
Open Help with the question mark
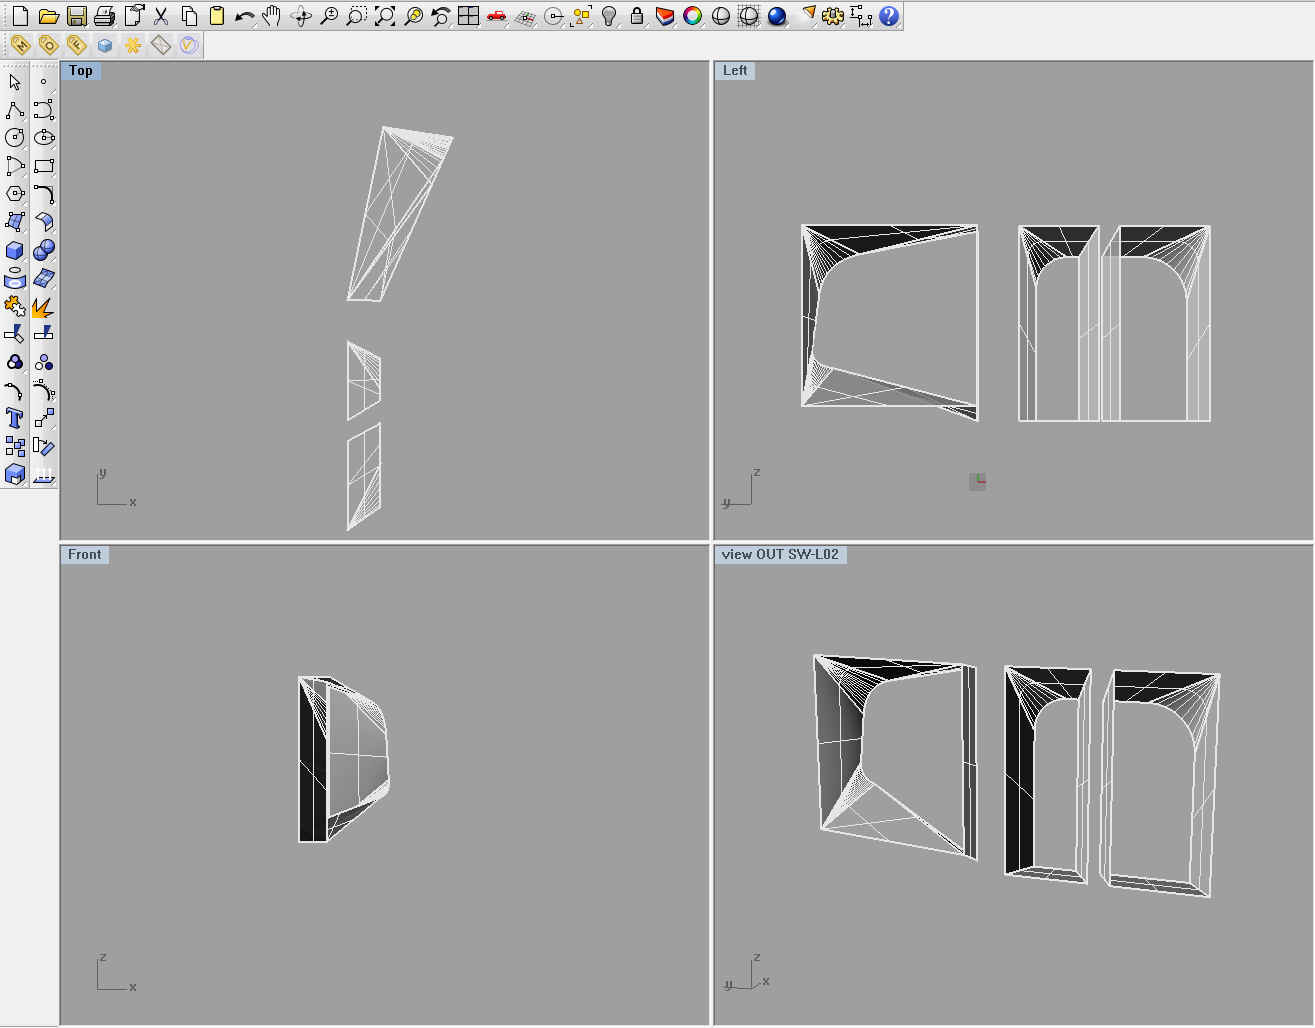pyautogui.click(x=888, y=16)
